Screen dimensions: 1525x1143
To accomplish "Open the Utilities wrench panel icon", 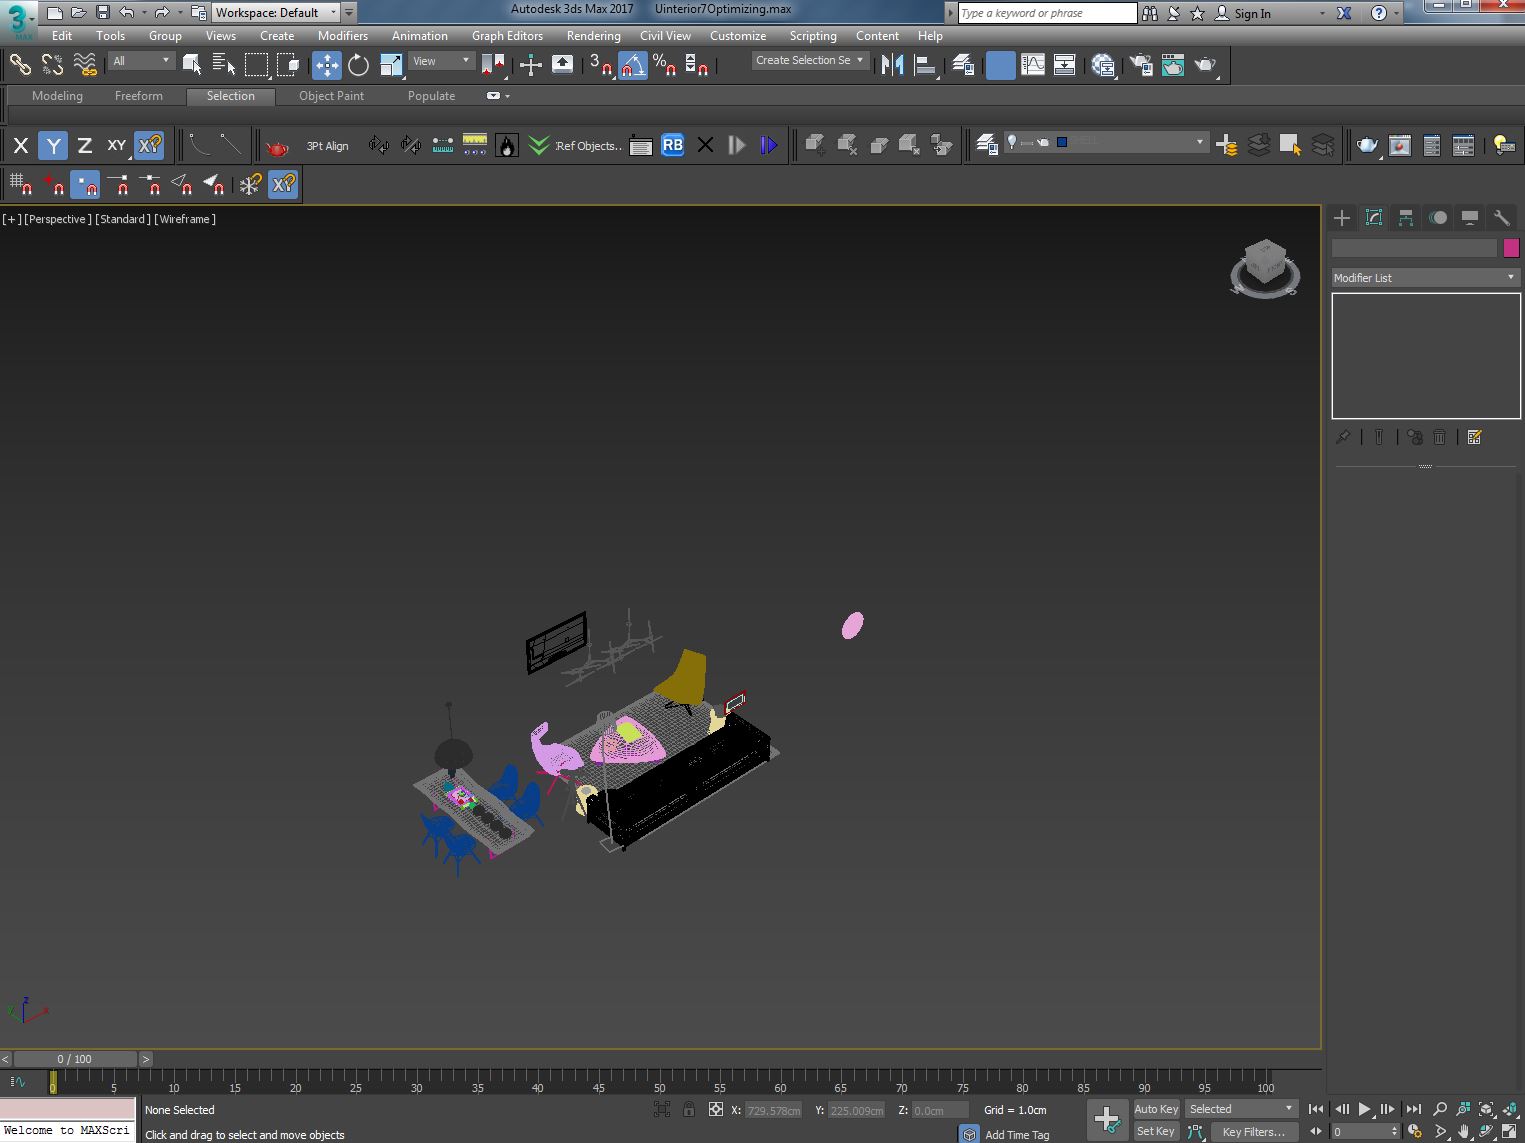I will pyautogui.click(x=1501, y=218).
